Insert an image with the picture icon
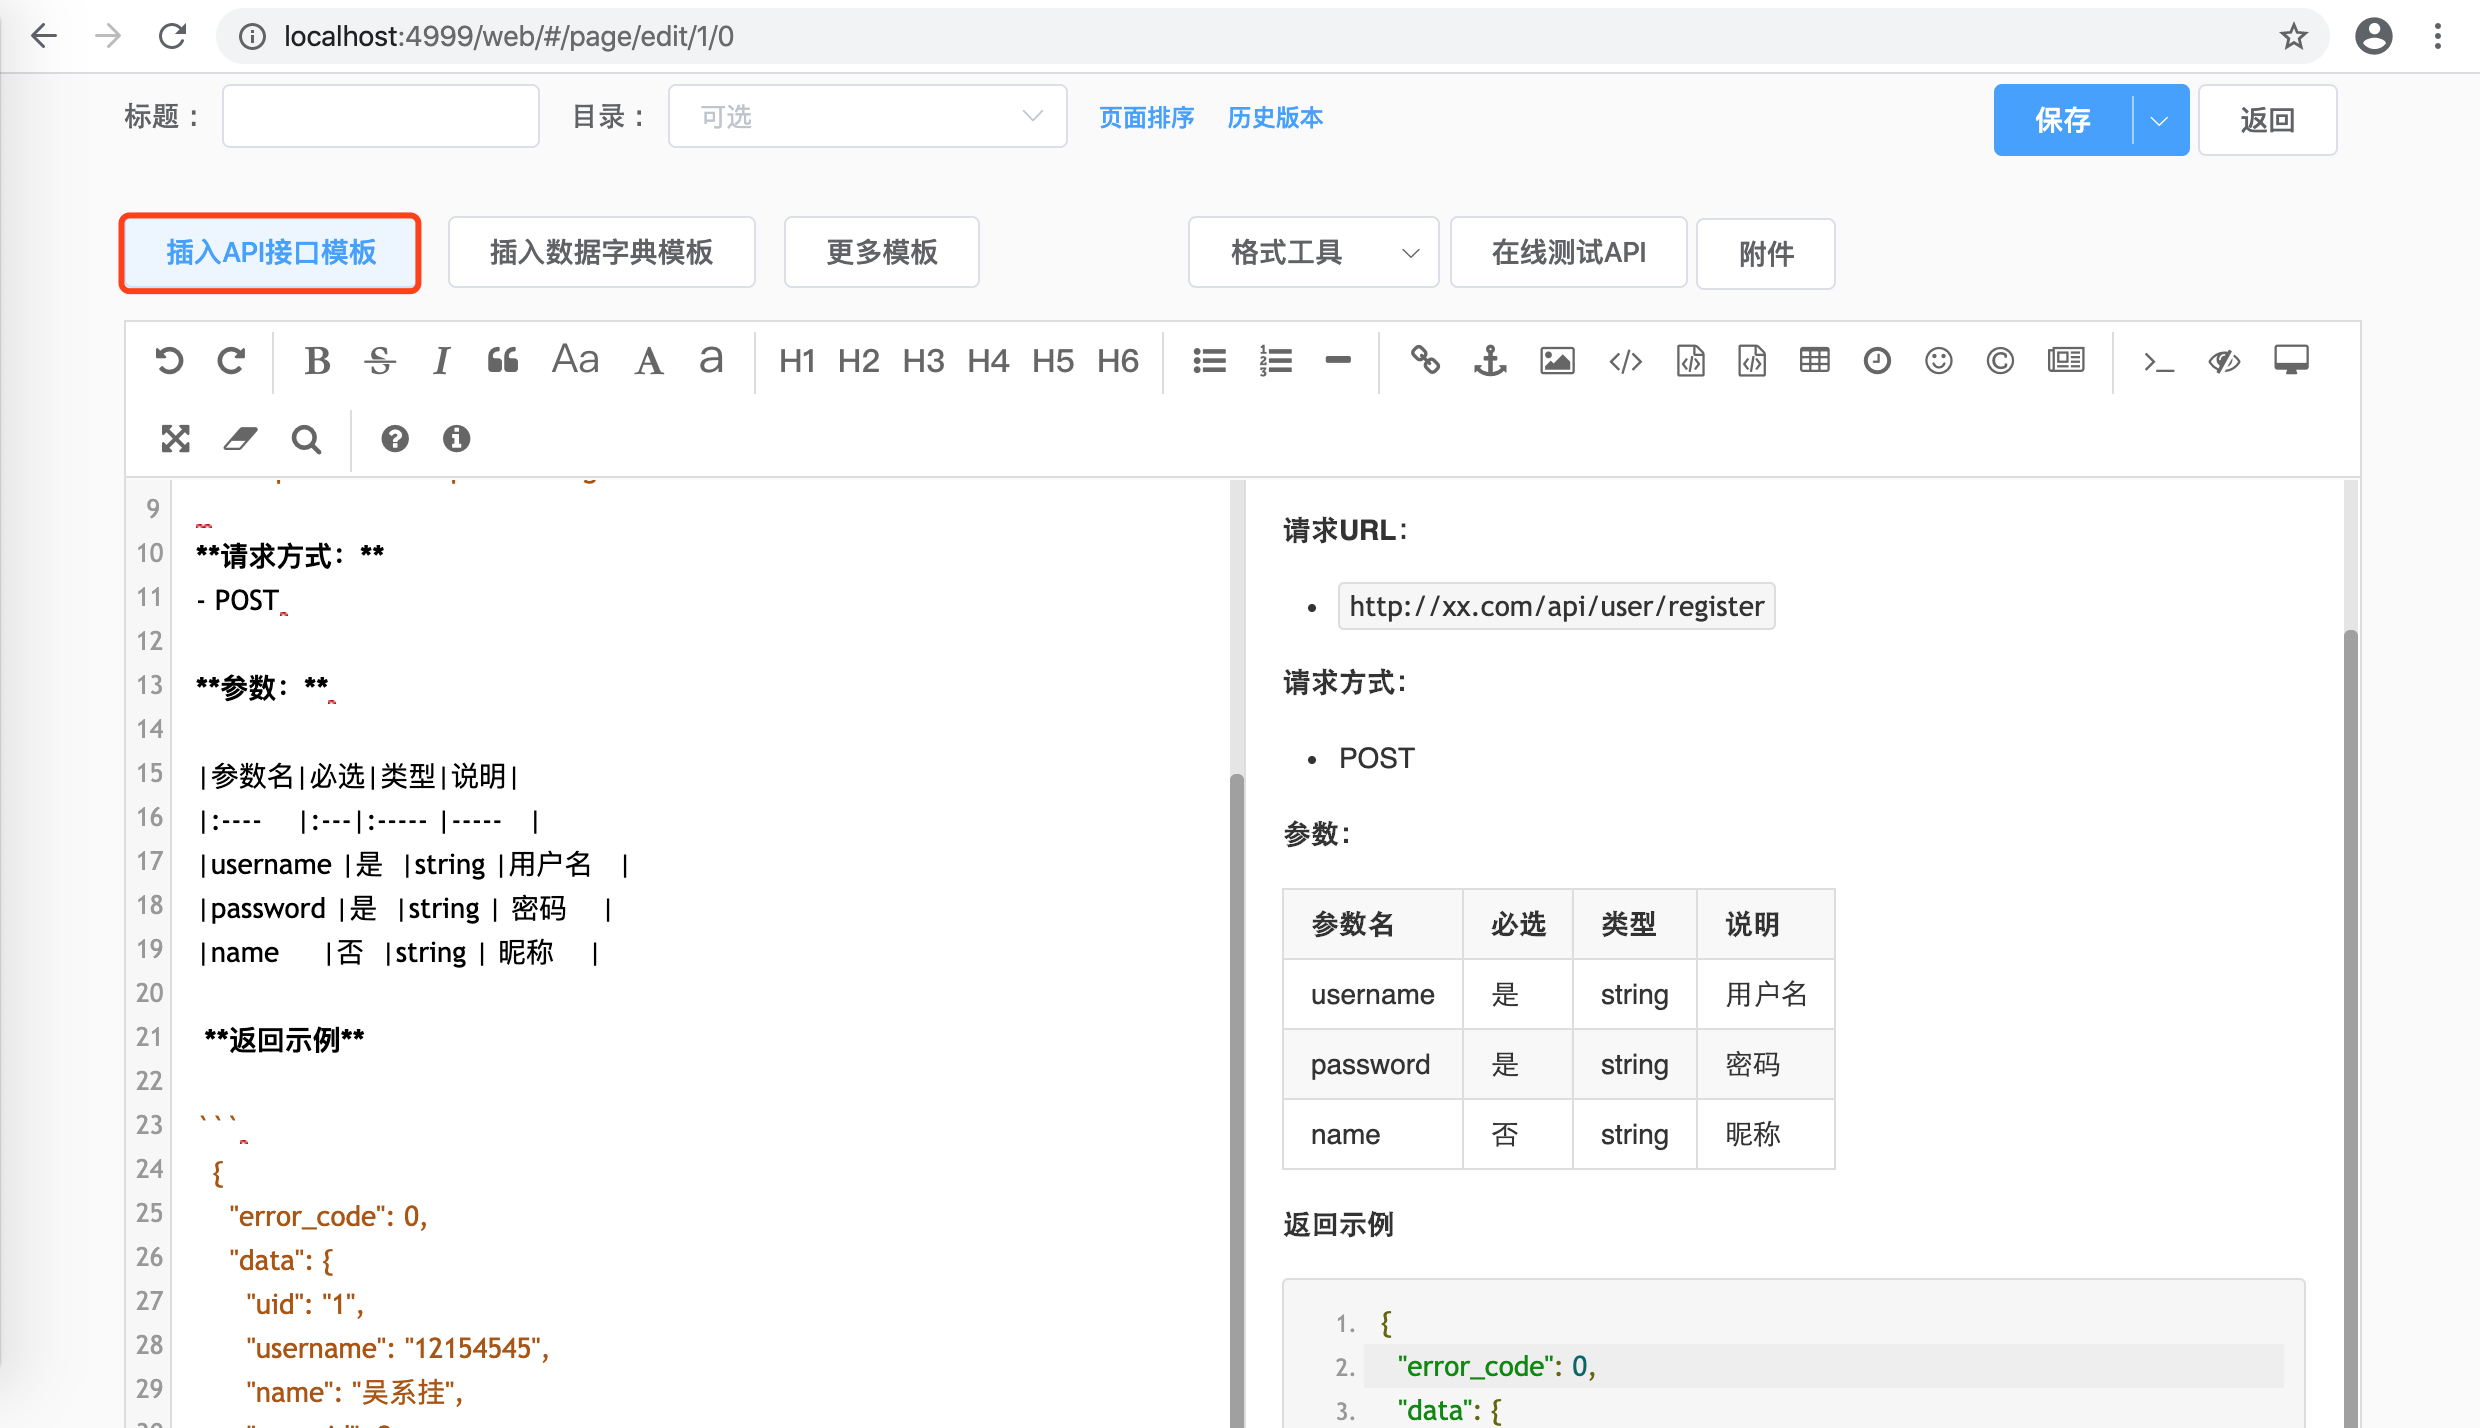 tap(1557, 360)
